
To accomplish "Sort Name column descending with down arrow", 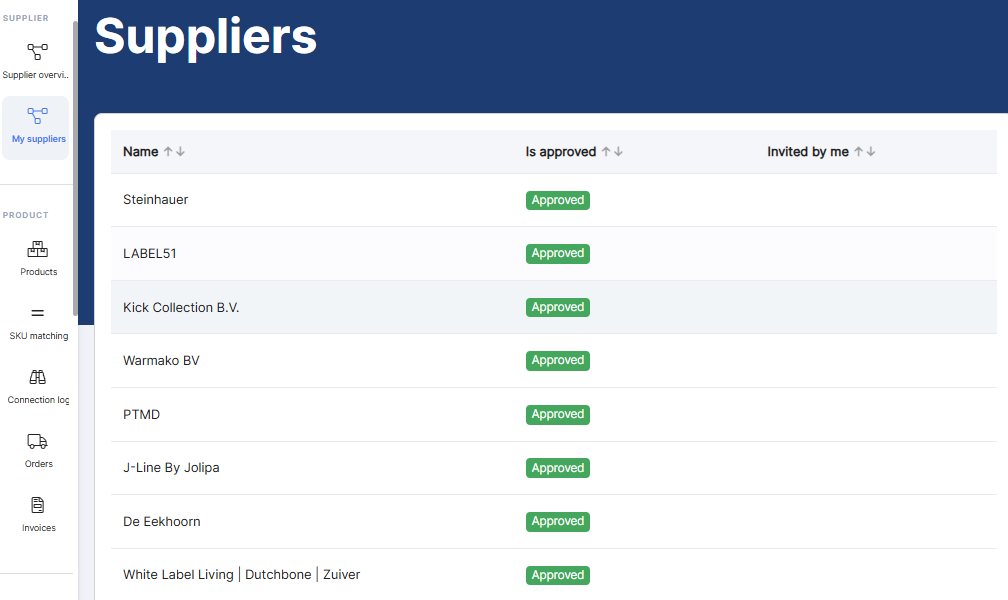I will [181, 152].
